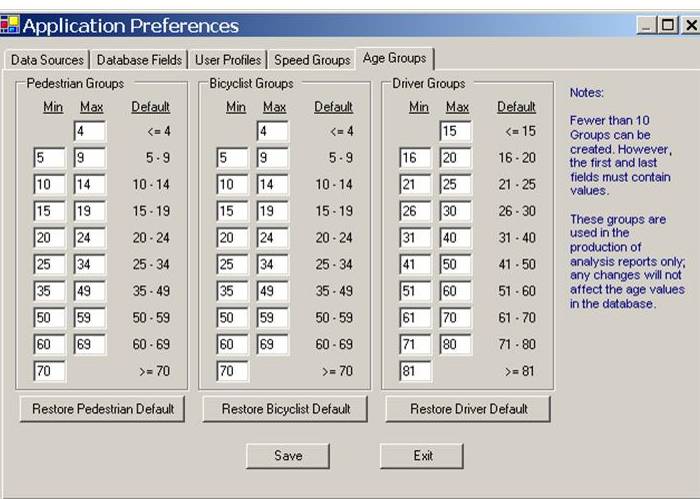Click Restore Driver Default button

pyautogui.click(x=469, y=409)
